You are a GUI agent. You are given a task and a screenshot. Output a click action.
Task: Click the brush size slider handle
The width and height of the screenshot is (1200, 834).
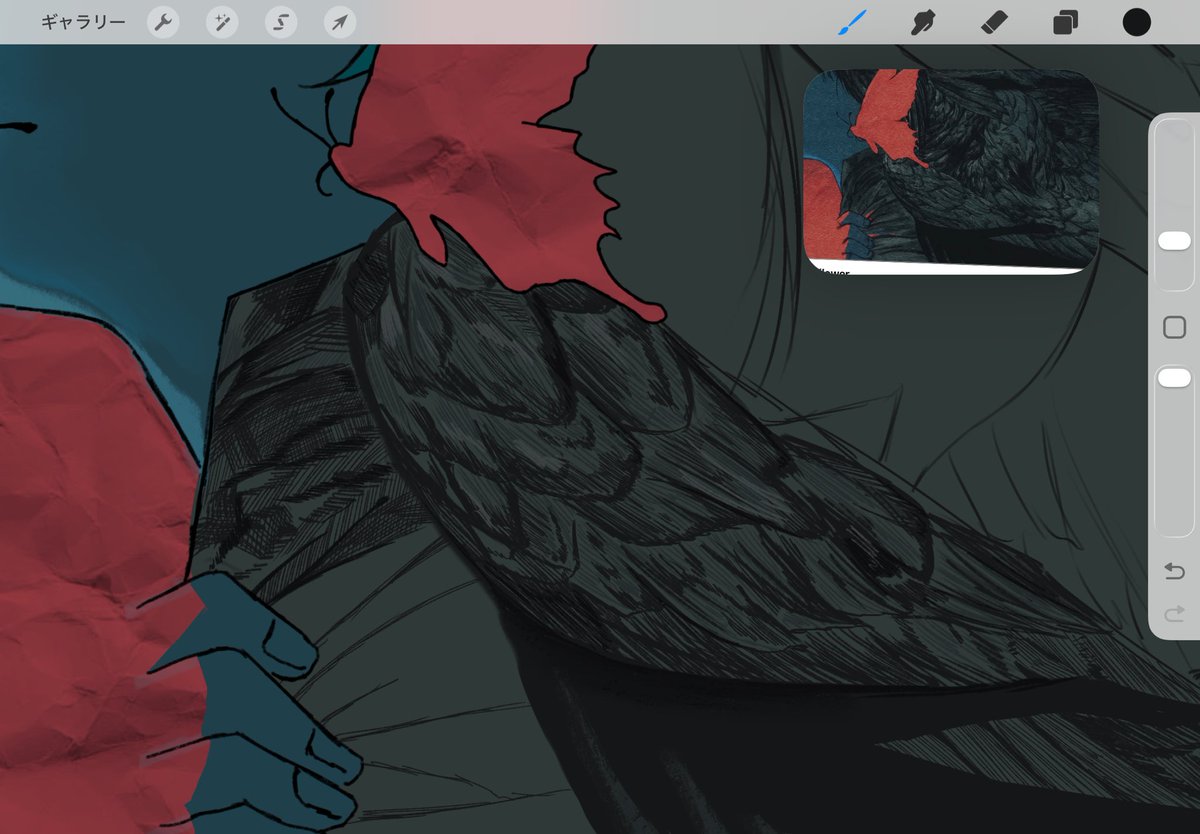(1174, 241)
